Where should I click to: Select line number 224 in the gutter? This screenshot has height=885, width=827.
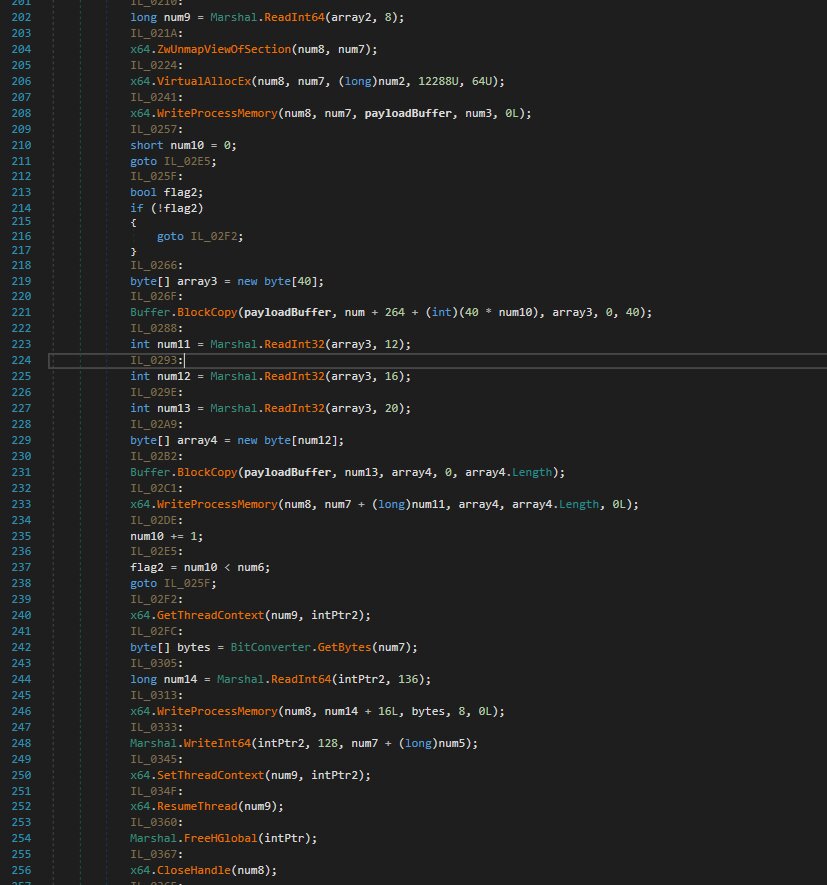pyautogui.click(x=22, y=360)
